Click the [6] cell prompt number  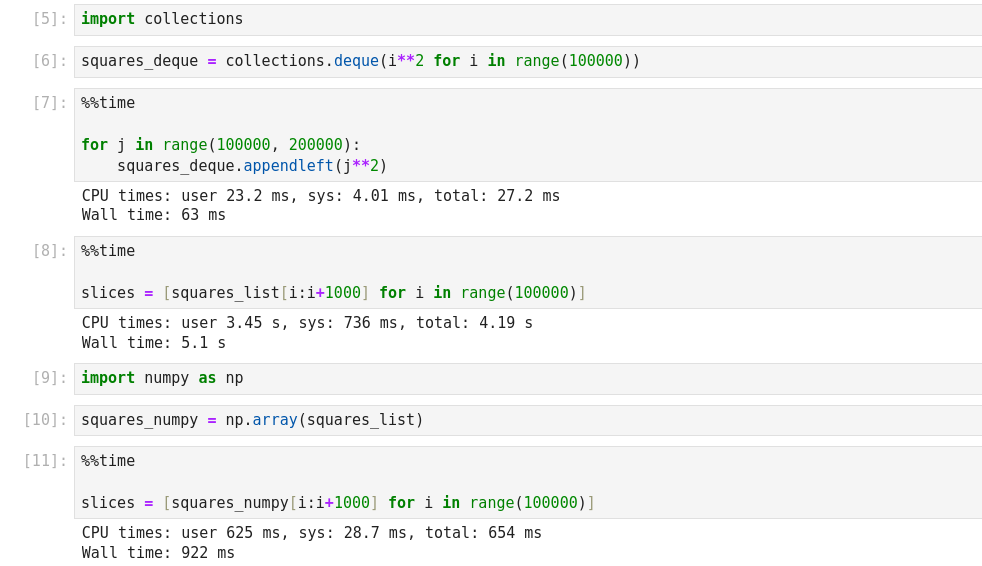[49, 61]
